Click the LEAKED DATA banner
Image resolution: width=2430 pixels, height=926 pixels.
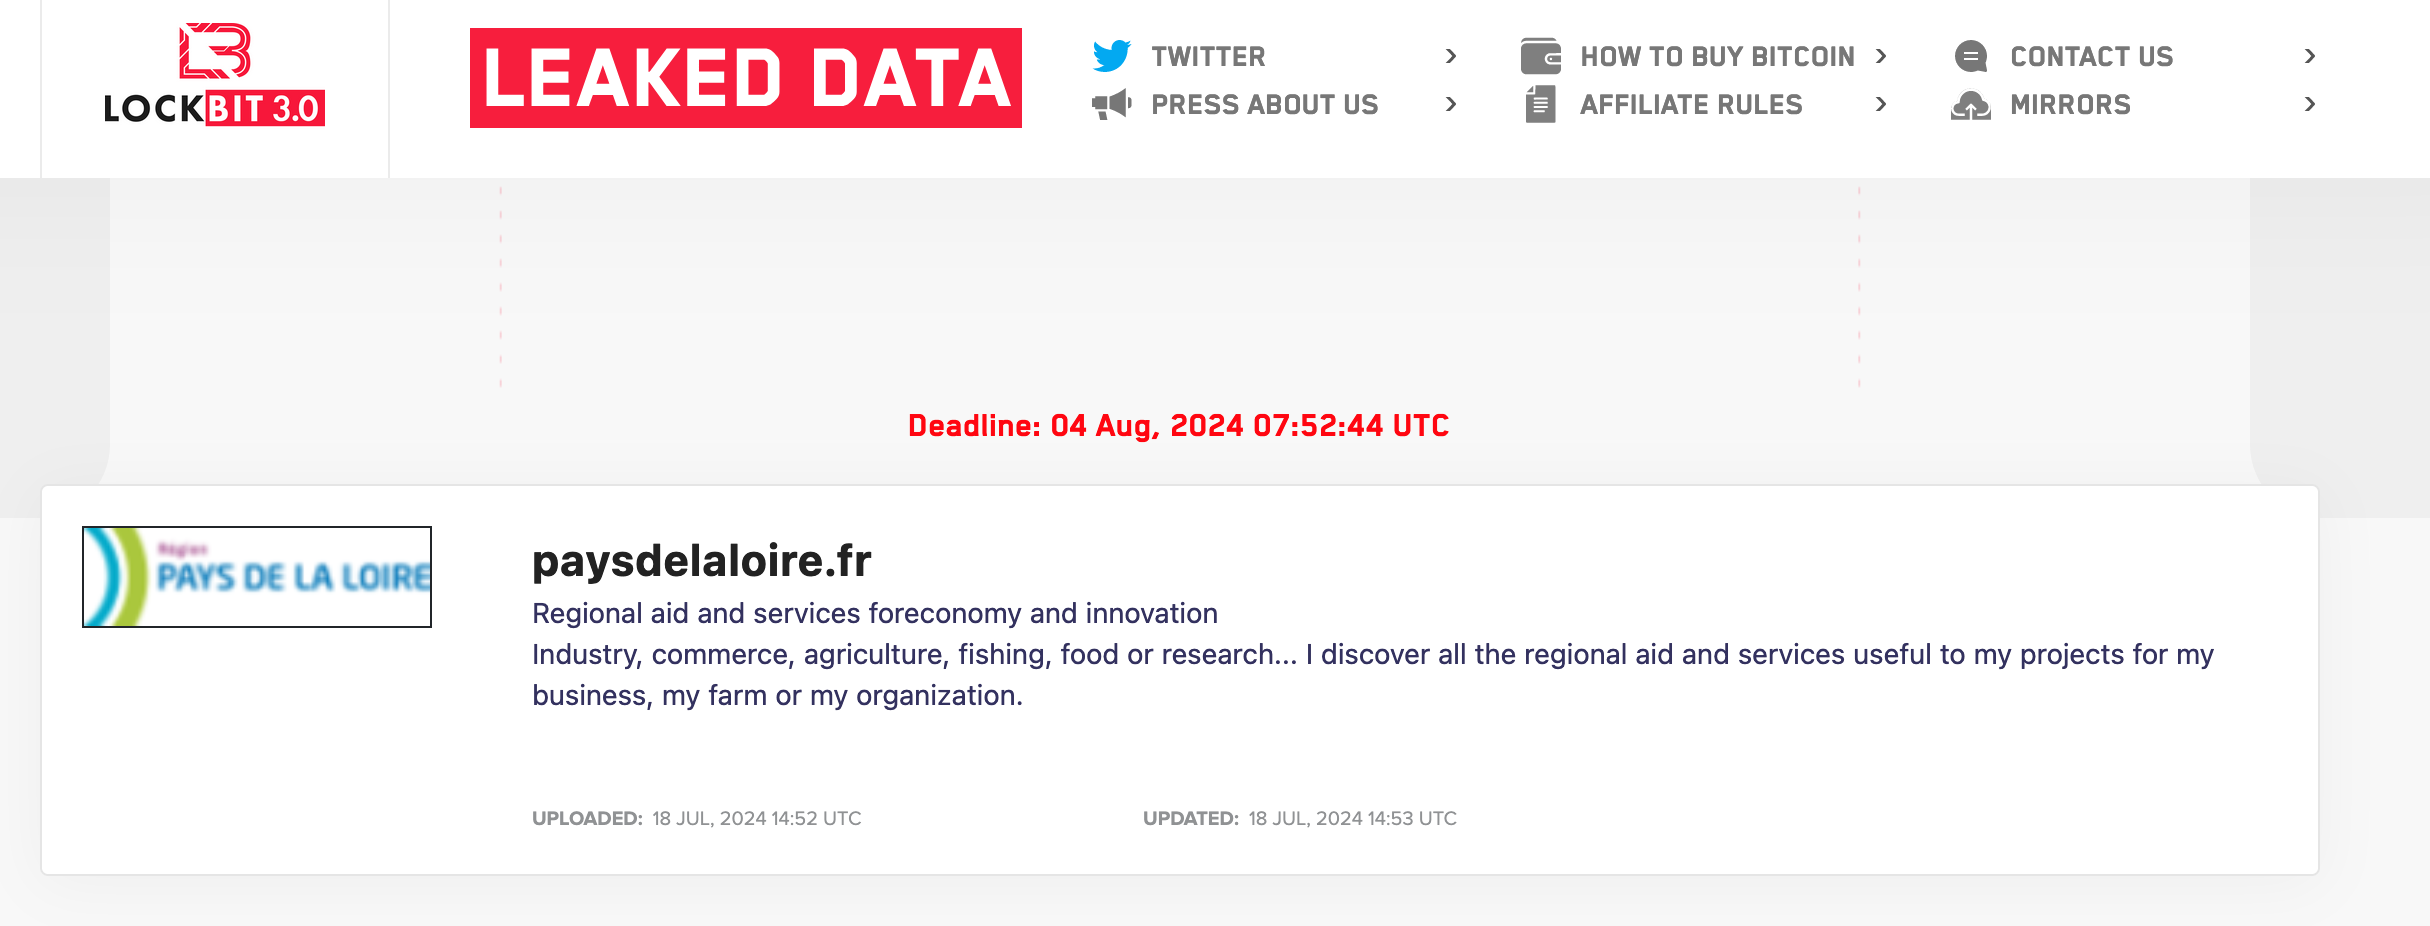746,78
